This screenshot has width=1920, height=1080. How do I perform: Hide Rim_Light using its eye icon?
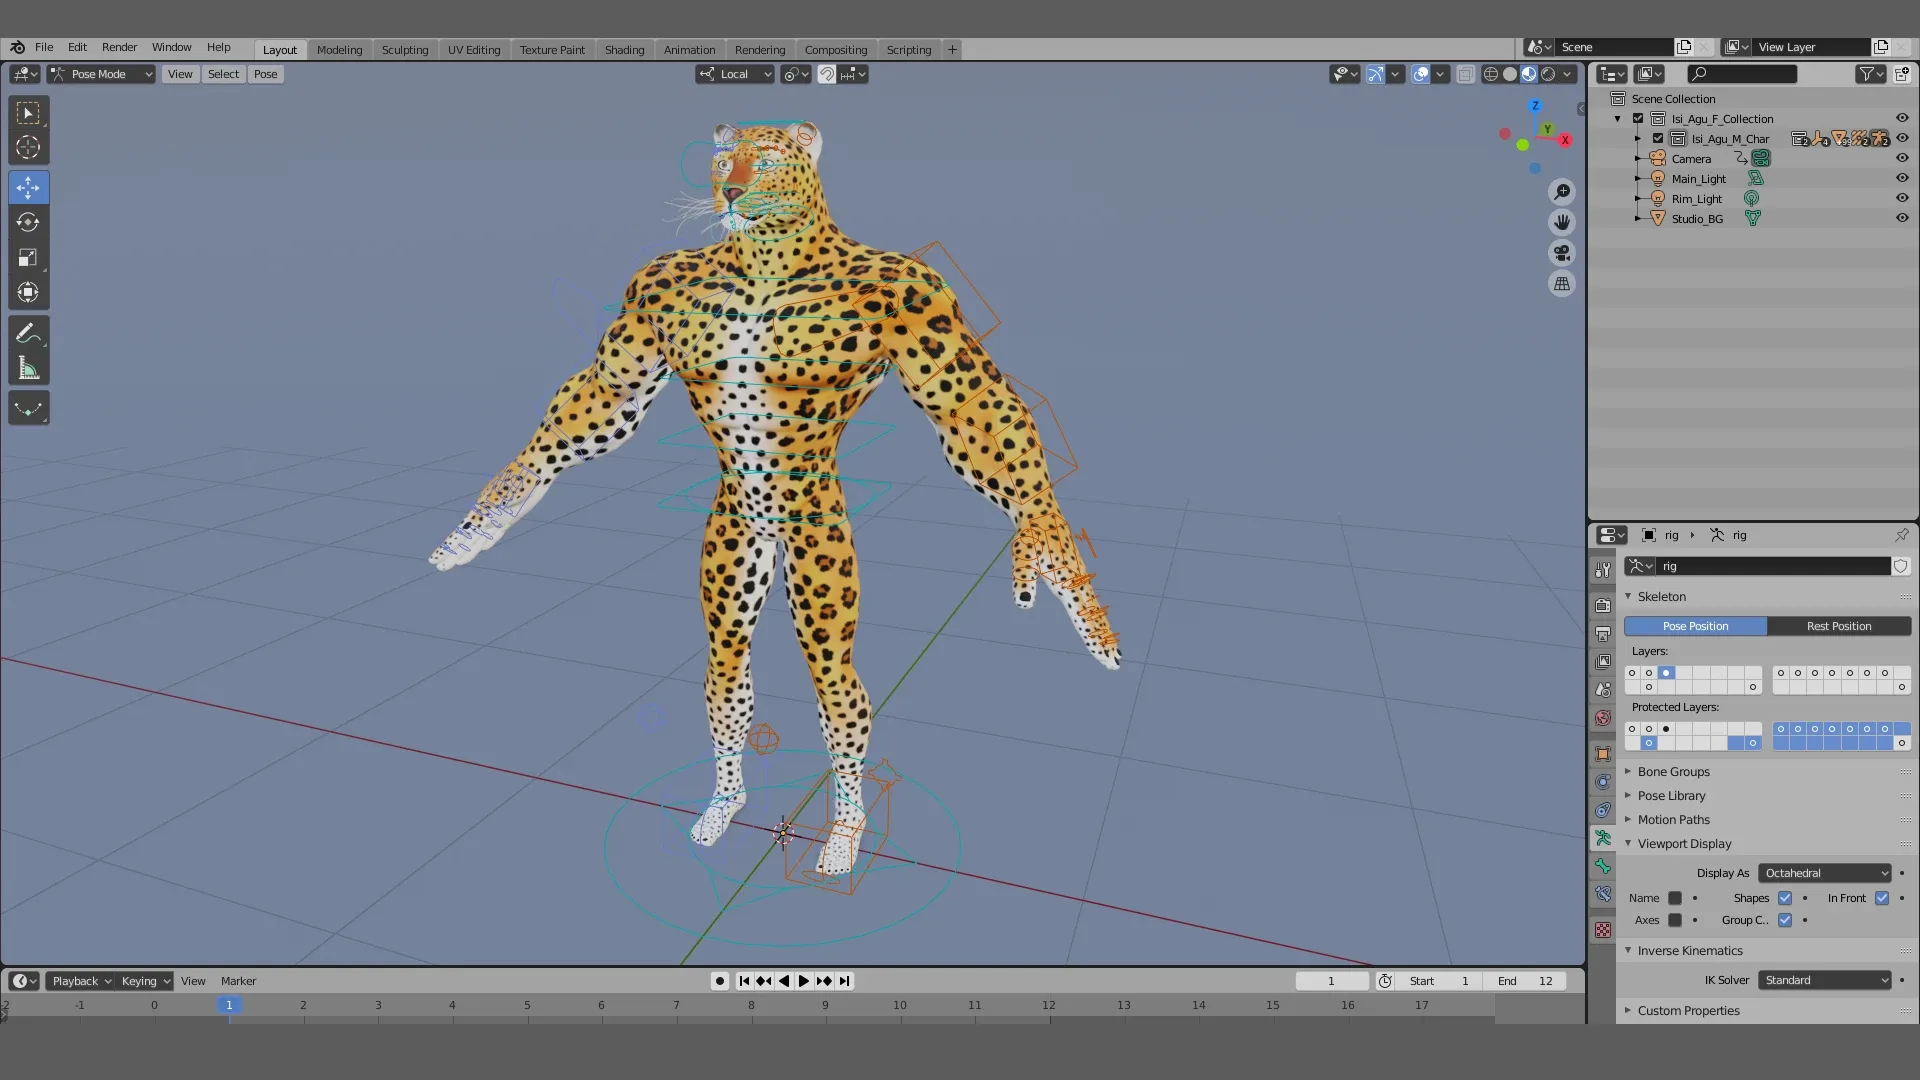click(x=1902, y=198)
